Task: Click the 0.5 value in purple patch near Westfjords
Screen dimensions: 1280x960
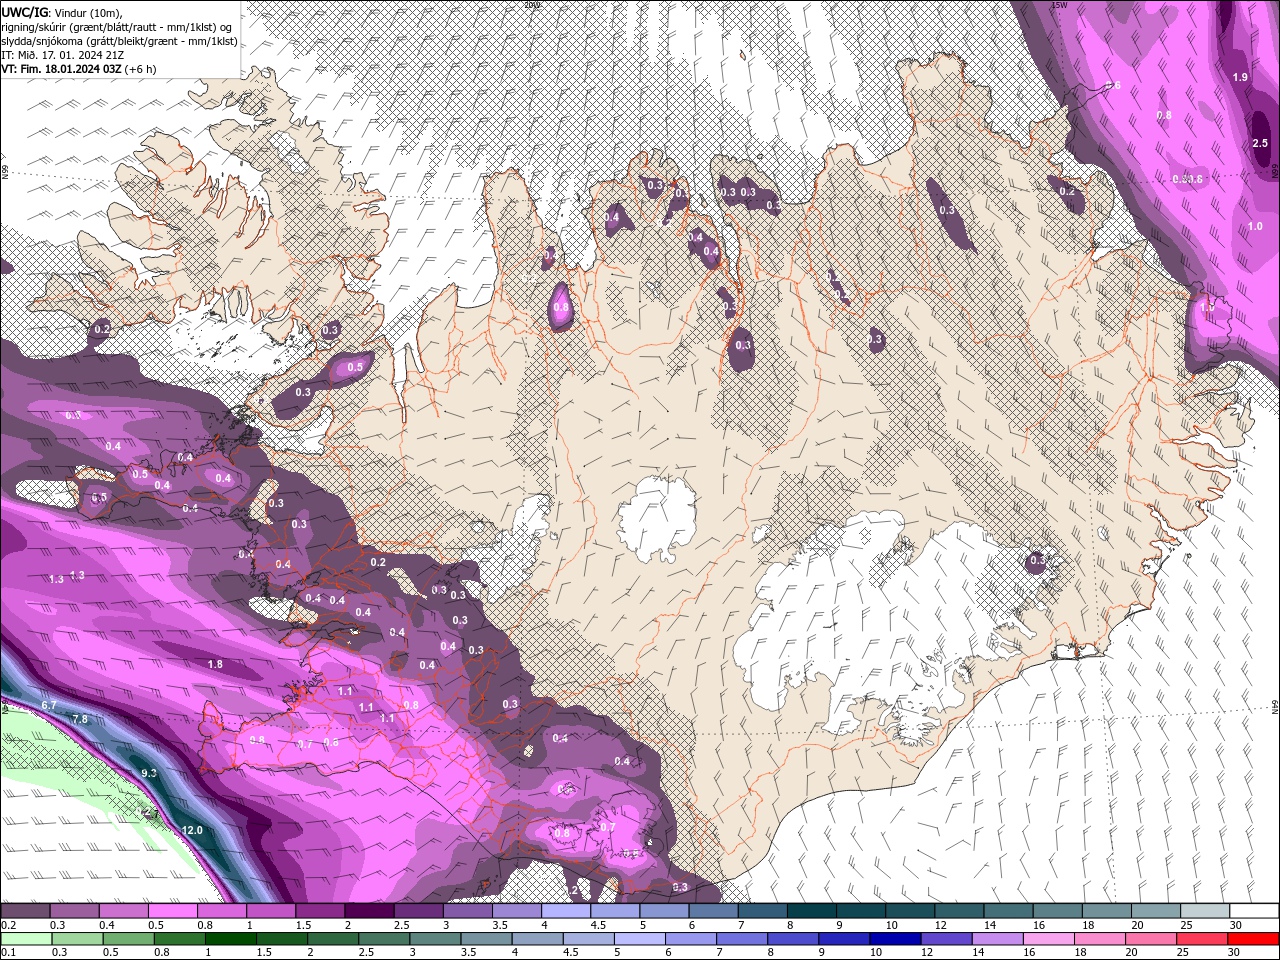Action: pos(355,368)
